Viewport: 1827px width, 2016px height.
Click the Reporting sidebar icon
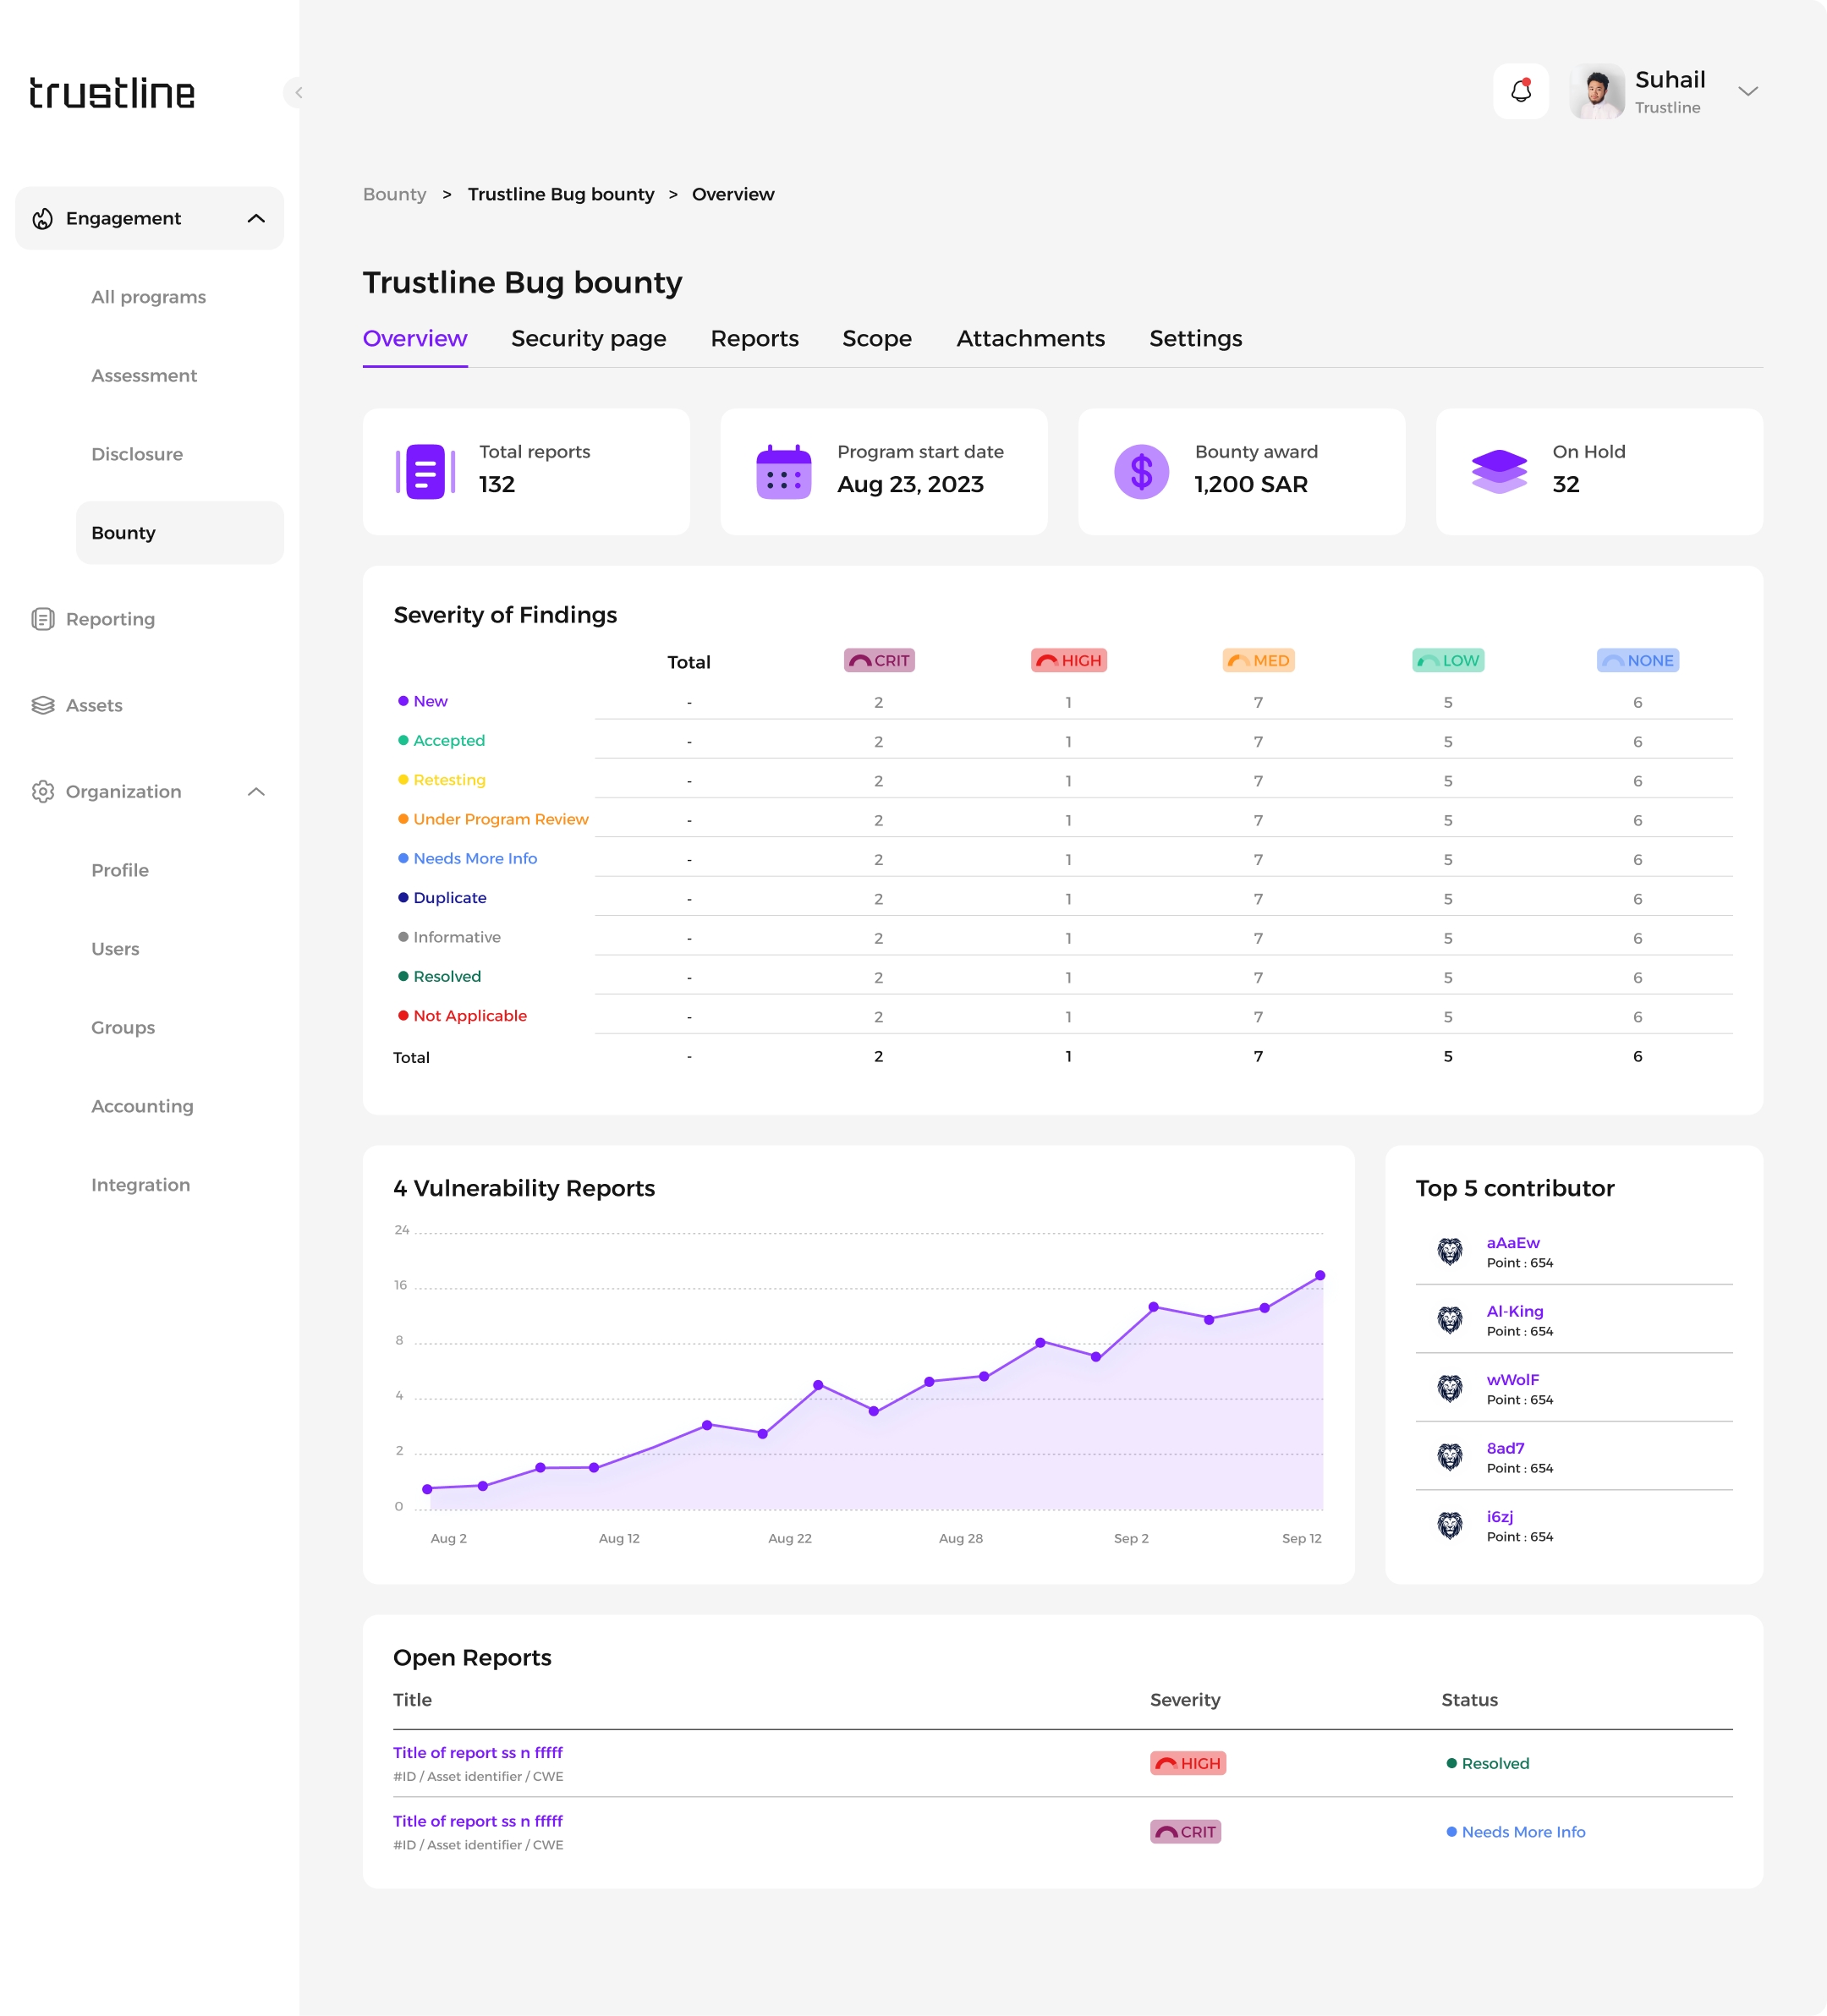click(43, 619)
